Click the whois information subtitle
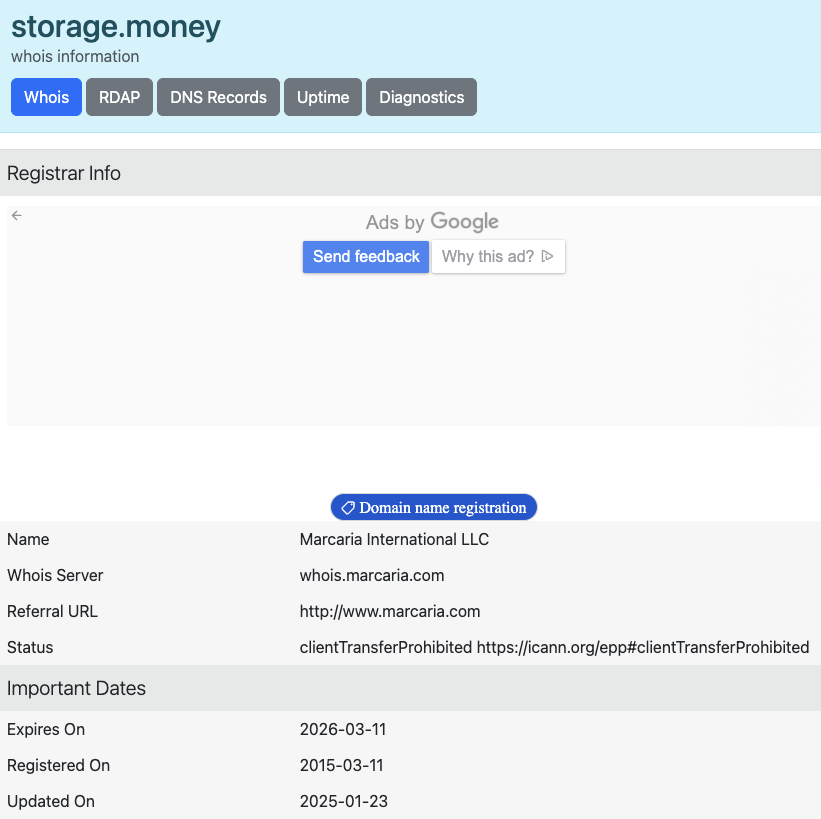This screenshot has width=821, height=819. pos(75,57)
